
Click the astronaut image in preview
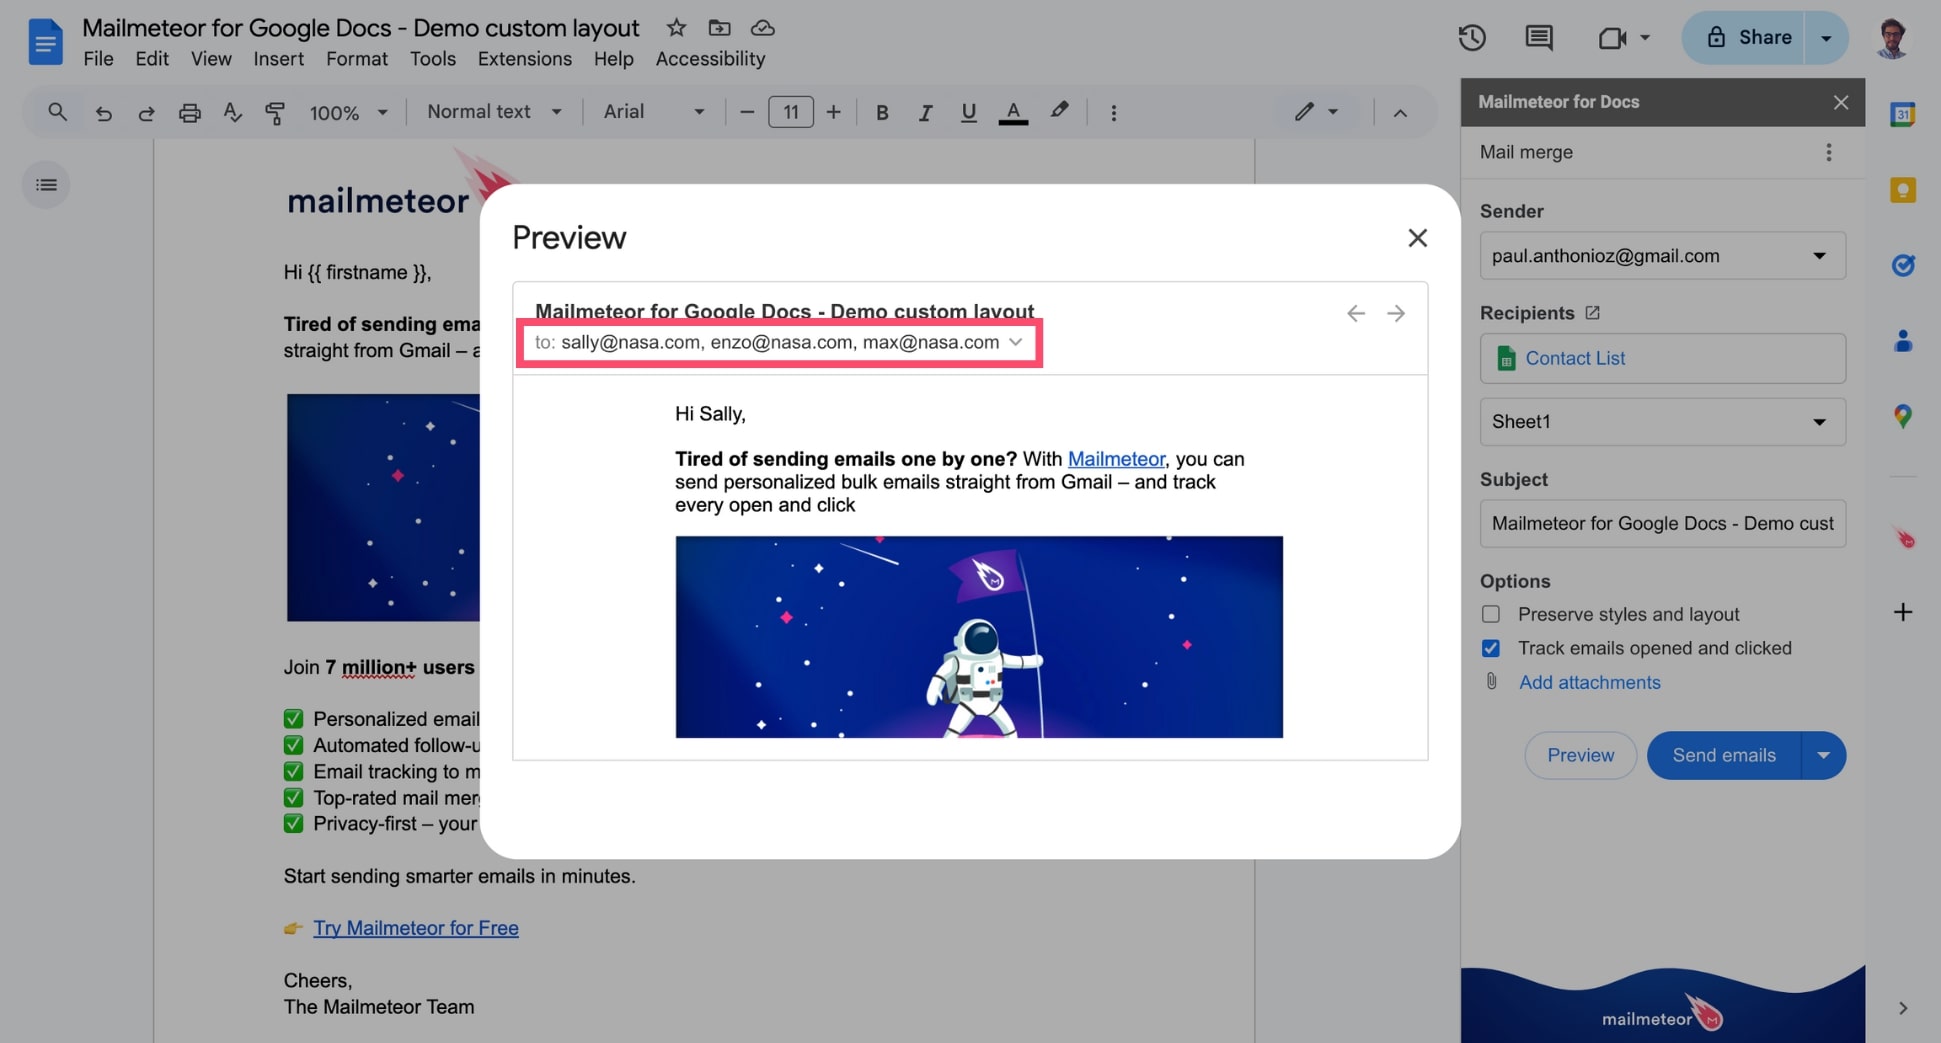[979, 637]
